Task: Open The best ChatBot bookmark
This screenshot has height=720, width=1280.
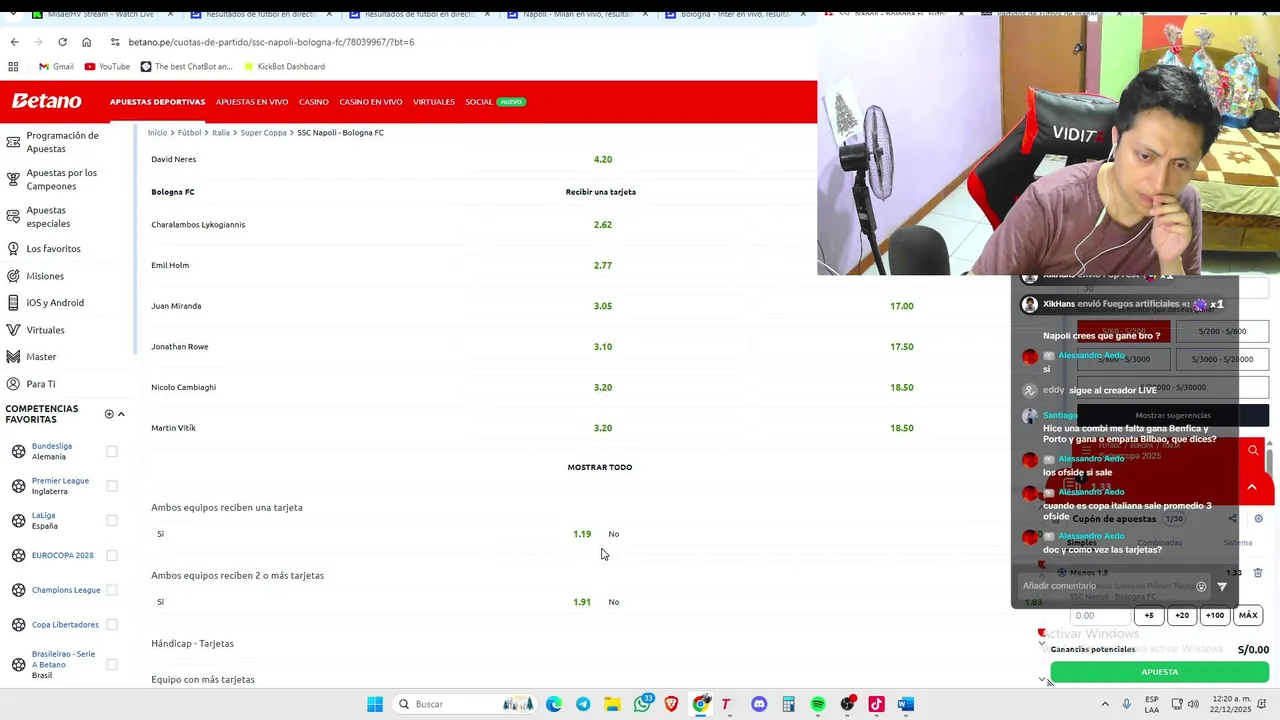Action: pyautogui.click(x=187, y=67)
